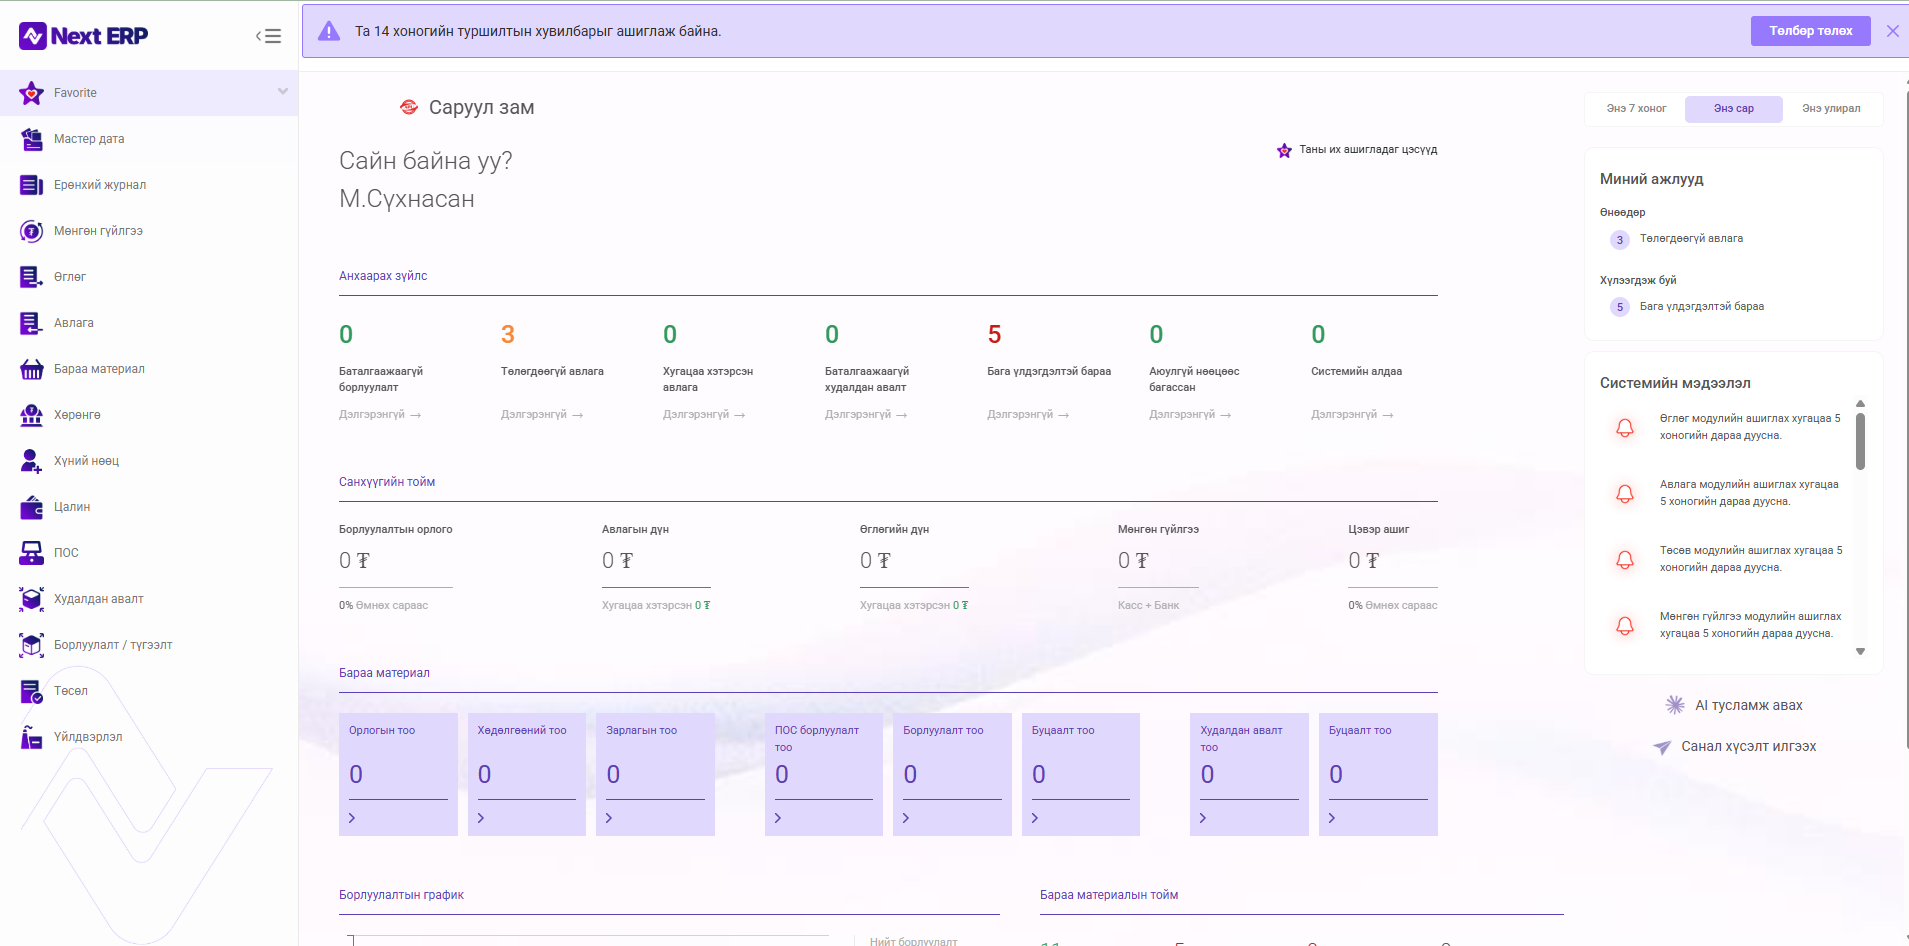Click the AI тусламж авах sparkle icon
Screen dimensions: 1909x946
(1675, 705)
